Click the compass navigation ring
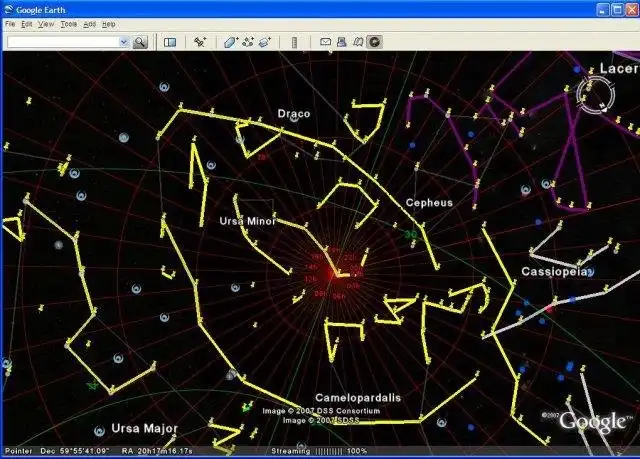Screen dimensions: 640x459 click(595, 96)
